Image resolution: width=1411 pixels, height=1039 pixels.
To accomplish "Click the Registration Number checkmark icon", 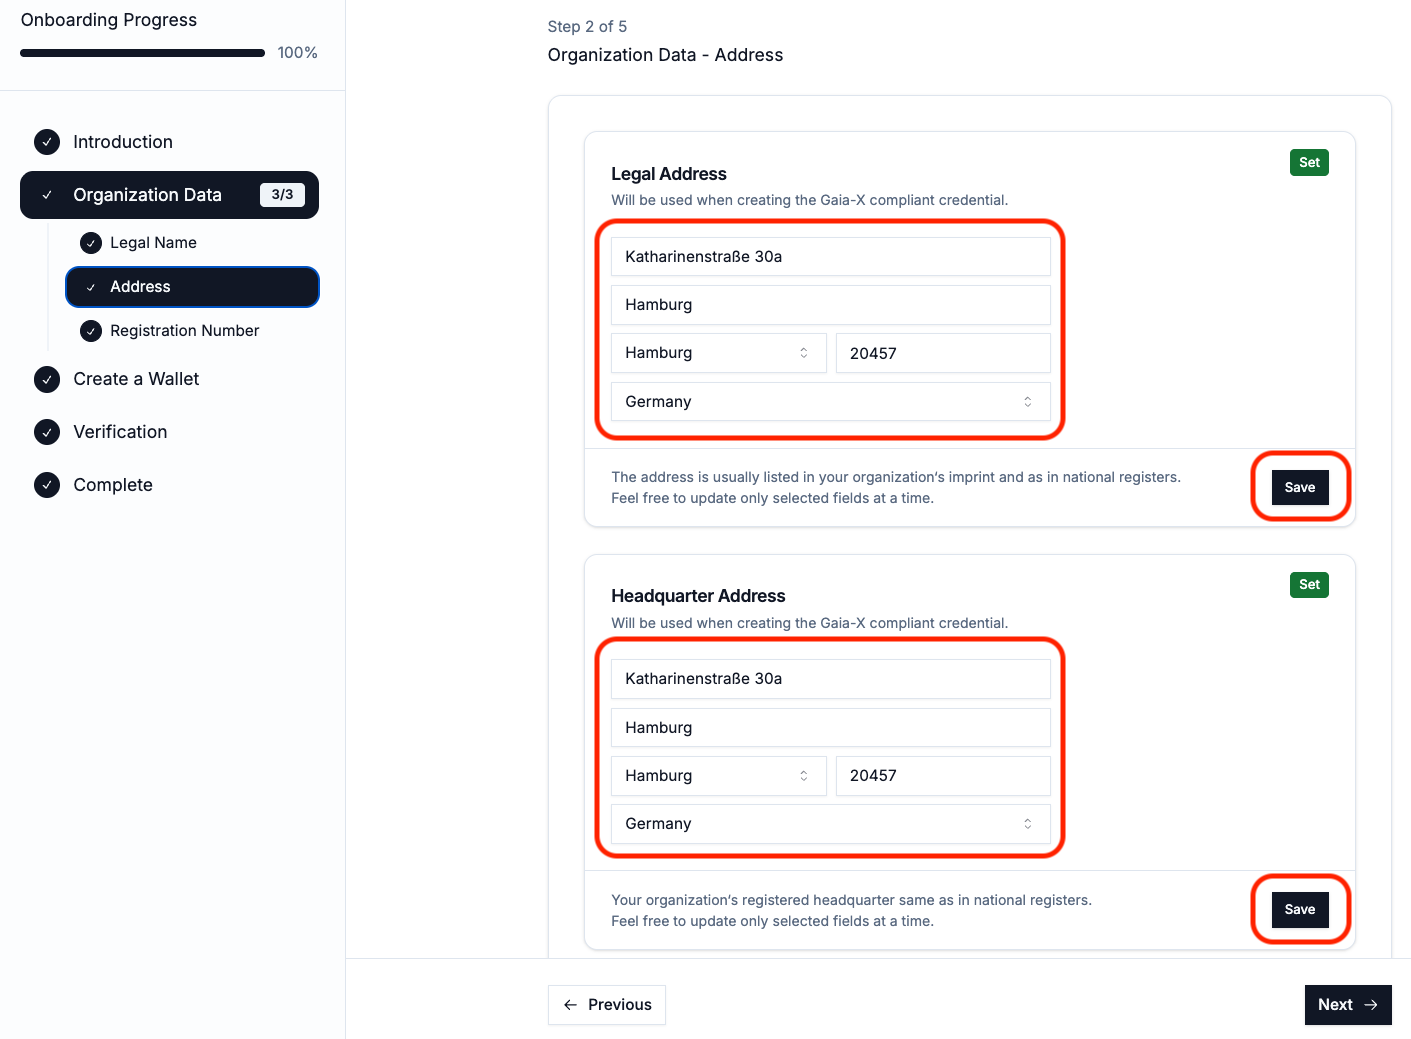I will click(x=91, y=331).
